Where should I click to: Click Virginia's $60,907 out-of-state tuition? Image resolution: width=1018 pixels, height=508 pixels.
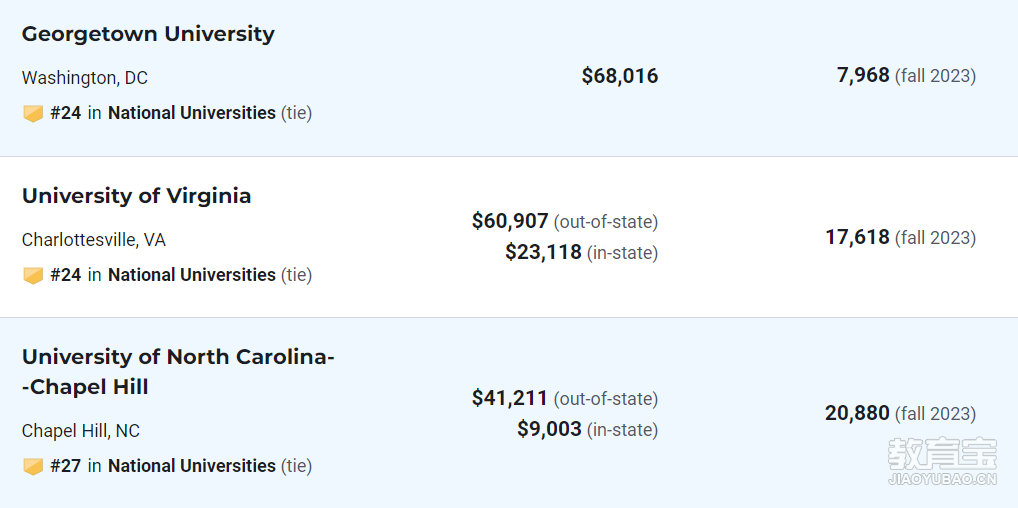coord(510,221)
